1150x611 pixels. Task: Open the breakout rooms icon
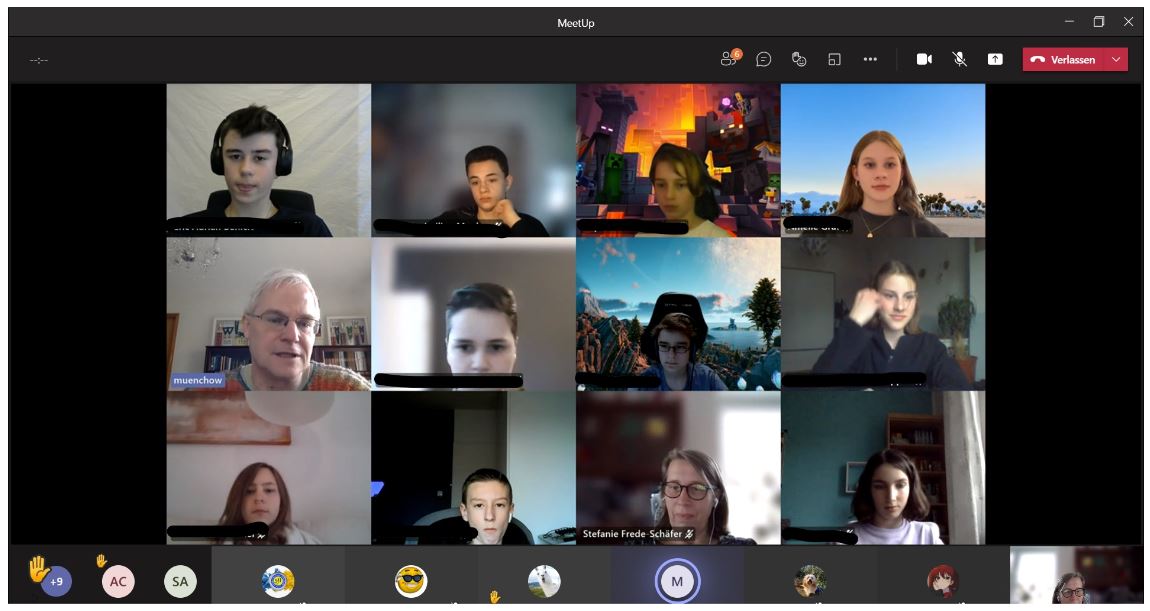pyautogui.click(x=834, y=59)
